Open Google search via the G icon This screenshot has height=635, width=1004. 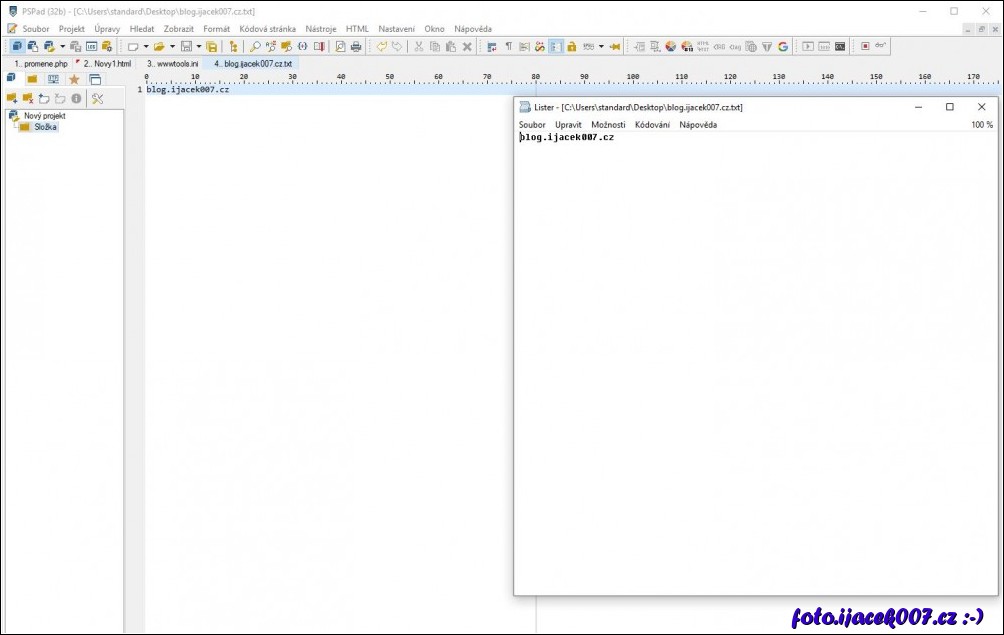click(x=783, y=47)
